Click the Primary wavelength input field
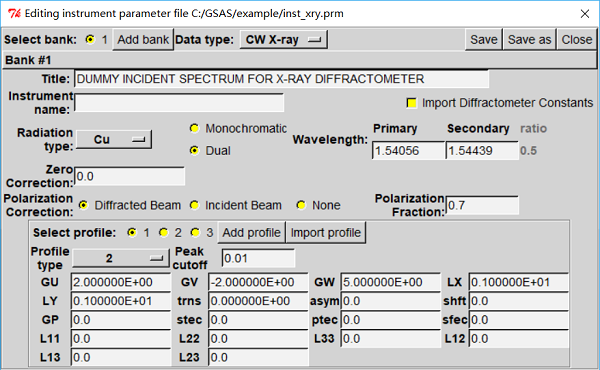Image resolution: width=600 pixels, height=370 pixels. coord(408,151)
